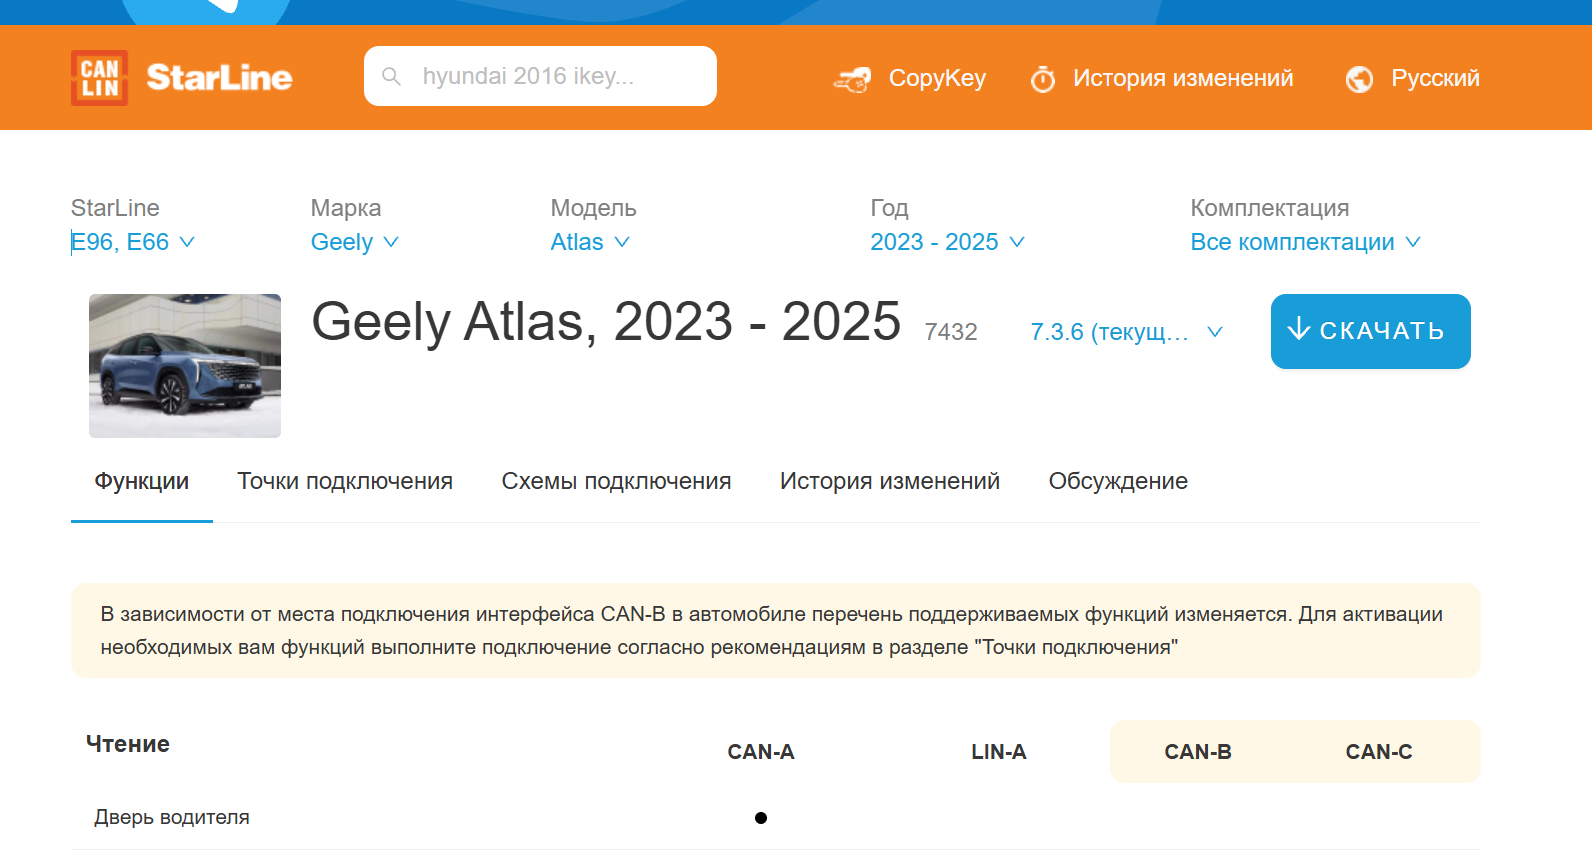Open the Модель Atlas dropdown
Screen dimensions: 1592x850
tap(589, 242)
